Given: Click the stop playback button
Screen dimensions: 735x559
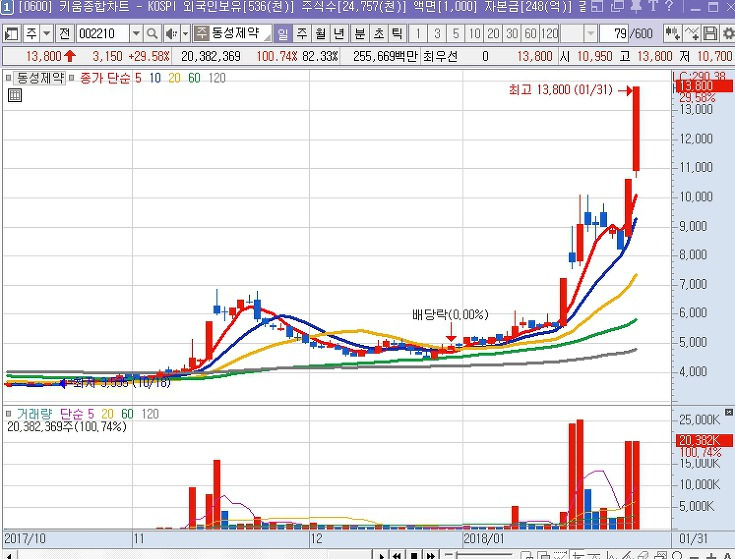Looking at the screenshot, I should pyautogui.click(x=414, y=555).
